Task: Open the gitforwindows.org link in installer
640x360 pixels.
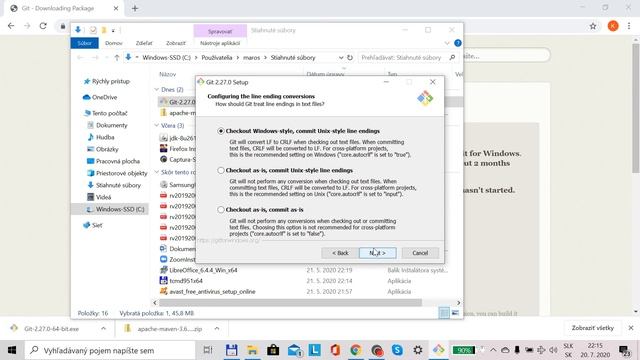Action: (x=229, y=240)
